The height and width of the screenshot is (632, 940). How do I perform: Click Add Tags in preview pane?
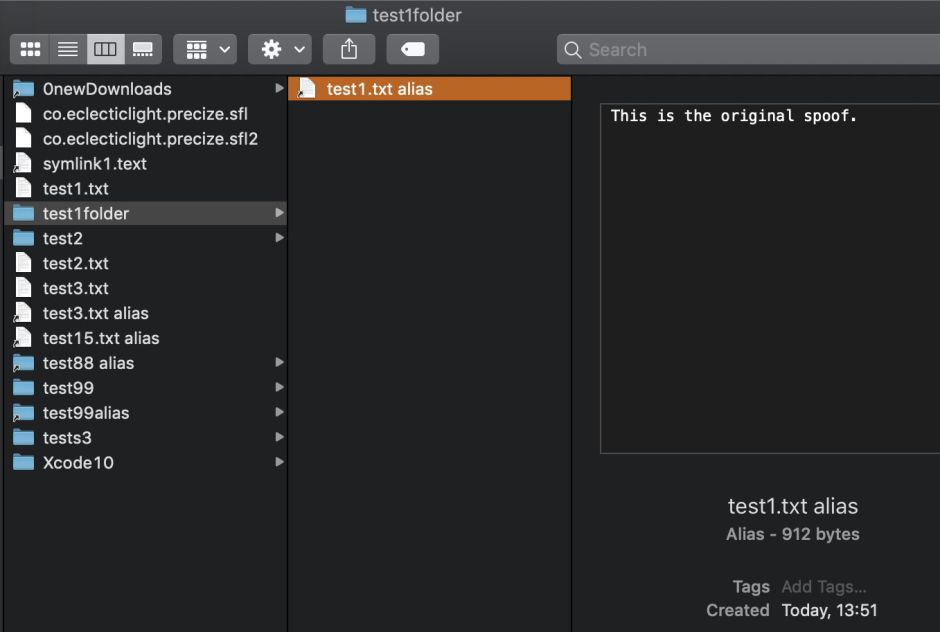823,587
